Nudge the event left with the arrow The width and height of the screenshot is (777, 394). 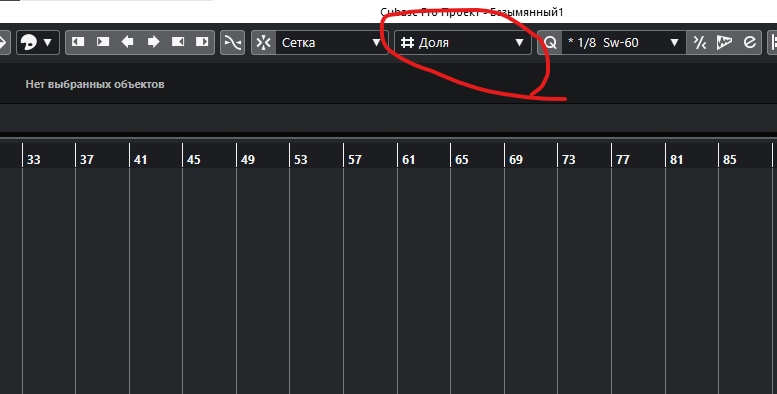[x=127, y=42]
